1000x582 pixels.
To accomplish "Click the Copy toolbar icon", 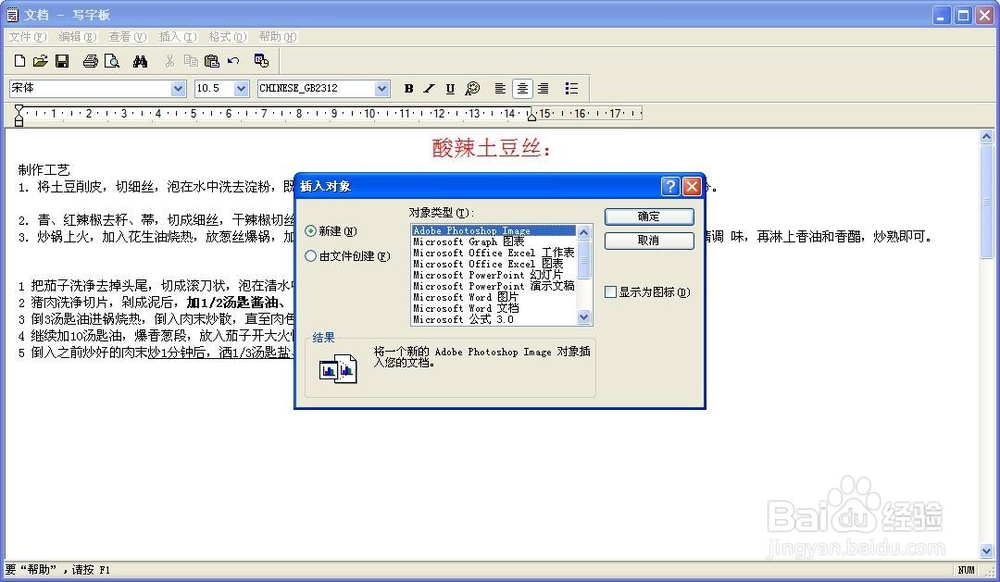I will pyautogui.click(x=191, y=61).
